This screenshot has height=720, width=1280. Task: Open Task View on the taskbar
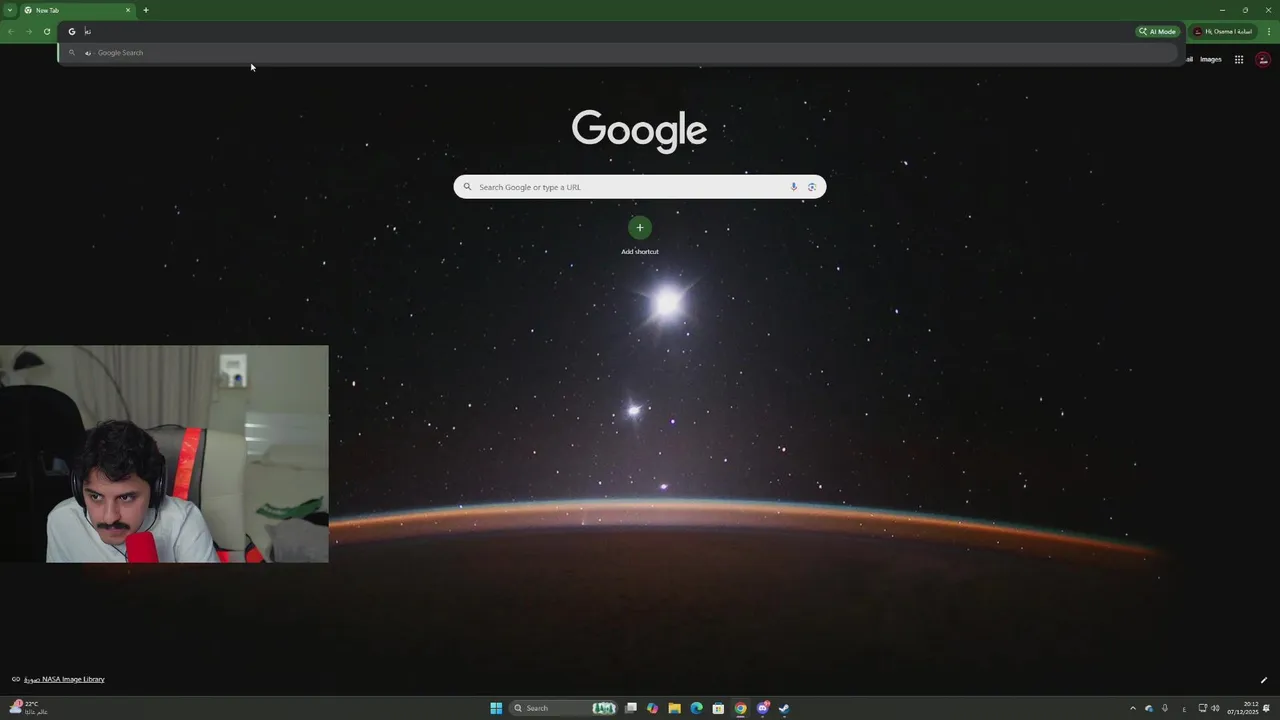tap(631, 708)
